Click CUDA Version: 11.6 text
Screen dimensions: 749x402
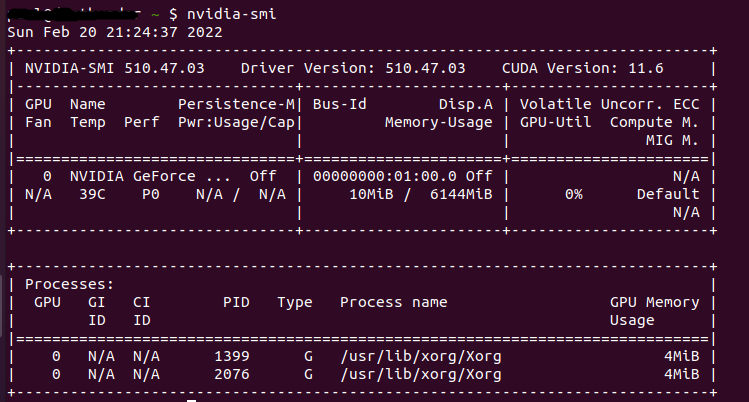pyautogui.click(x=583, y=68)
